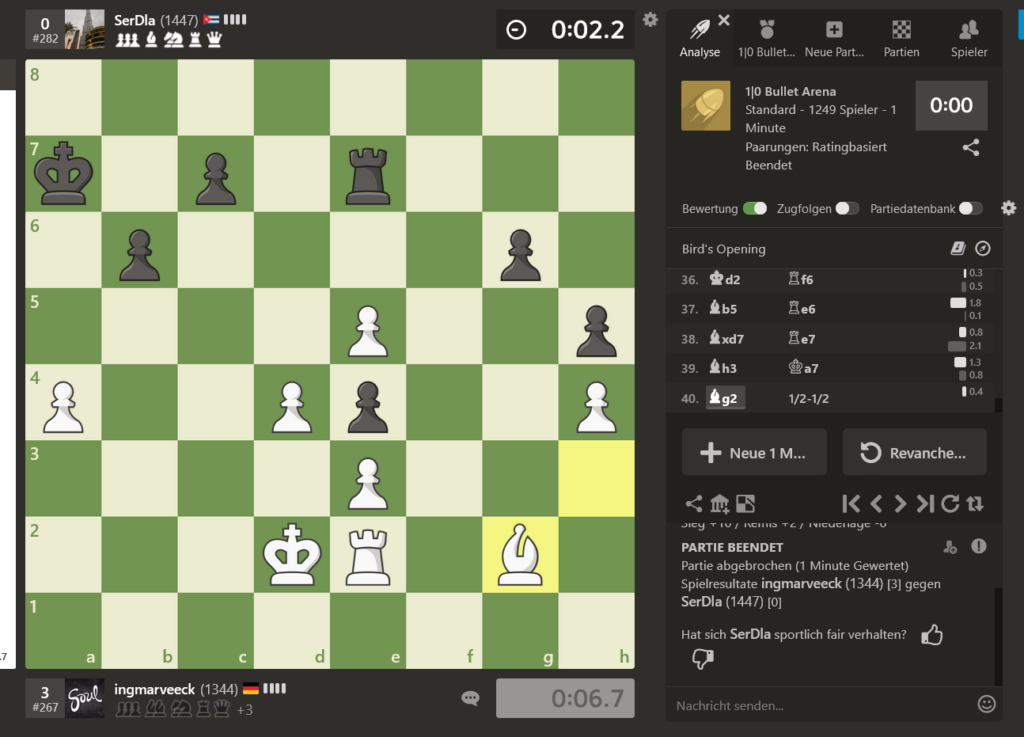The width and height of the screenshot is (1024, 737).
Task: Step forward one move
Action: (901, 504)
